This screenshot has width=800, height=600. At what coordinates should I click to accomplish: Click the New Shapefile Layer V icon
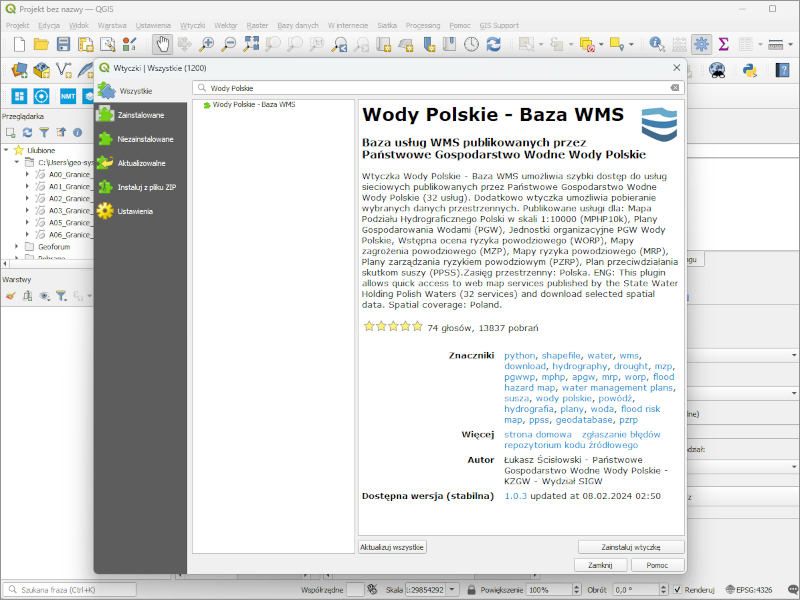64,70
